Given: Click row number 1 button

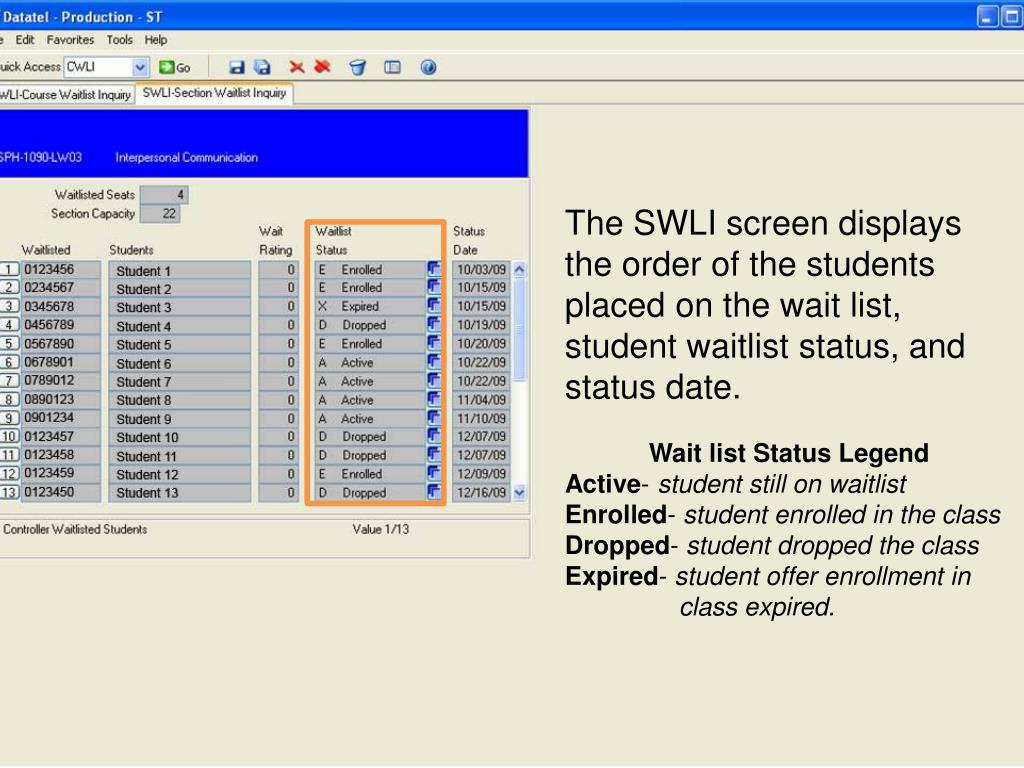Looking at the screenshot, I should [x=9, y=269].
